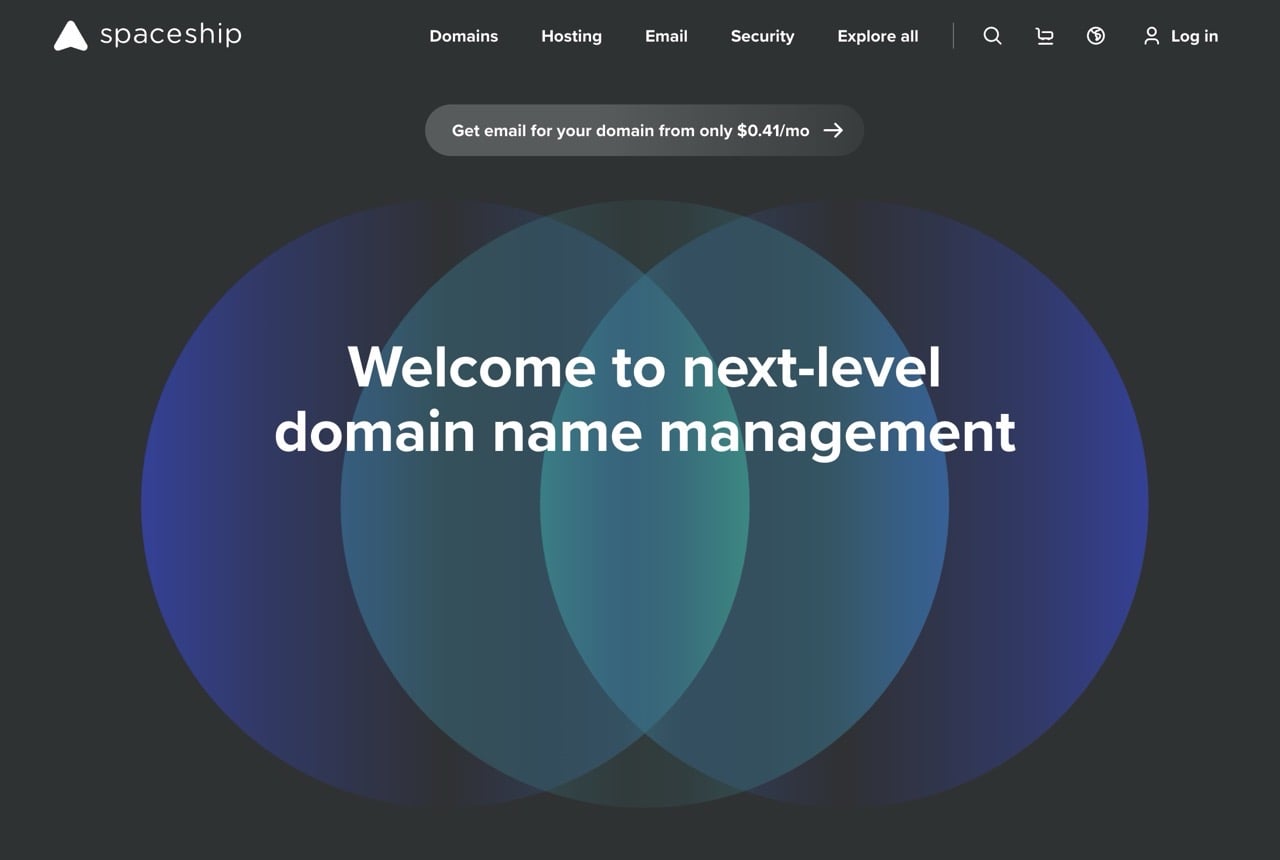The image size is (1280, 860).
Task: Click the arrow in the email promo banner
Action: (x=833, y=130)
